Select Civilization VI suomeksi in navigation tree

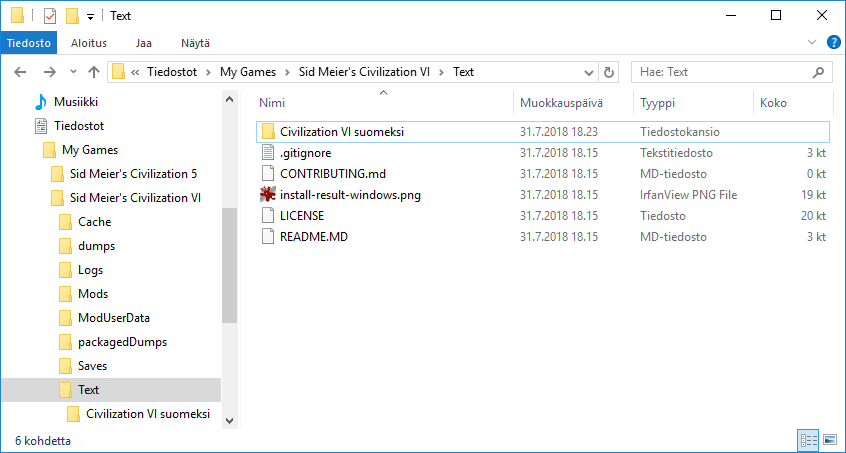pos(148,414)
